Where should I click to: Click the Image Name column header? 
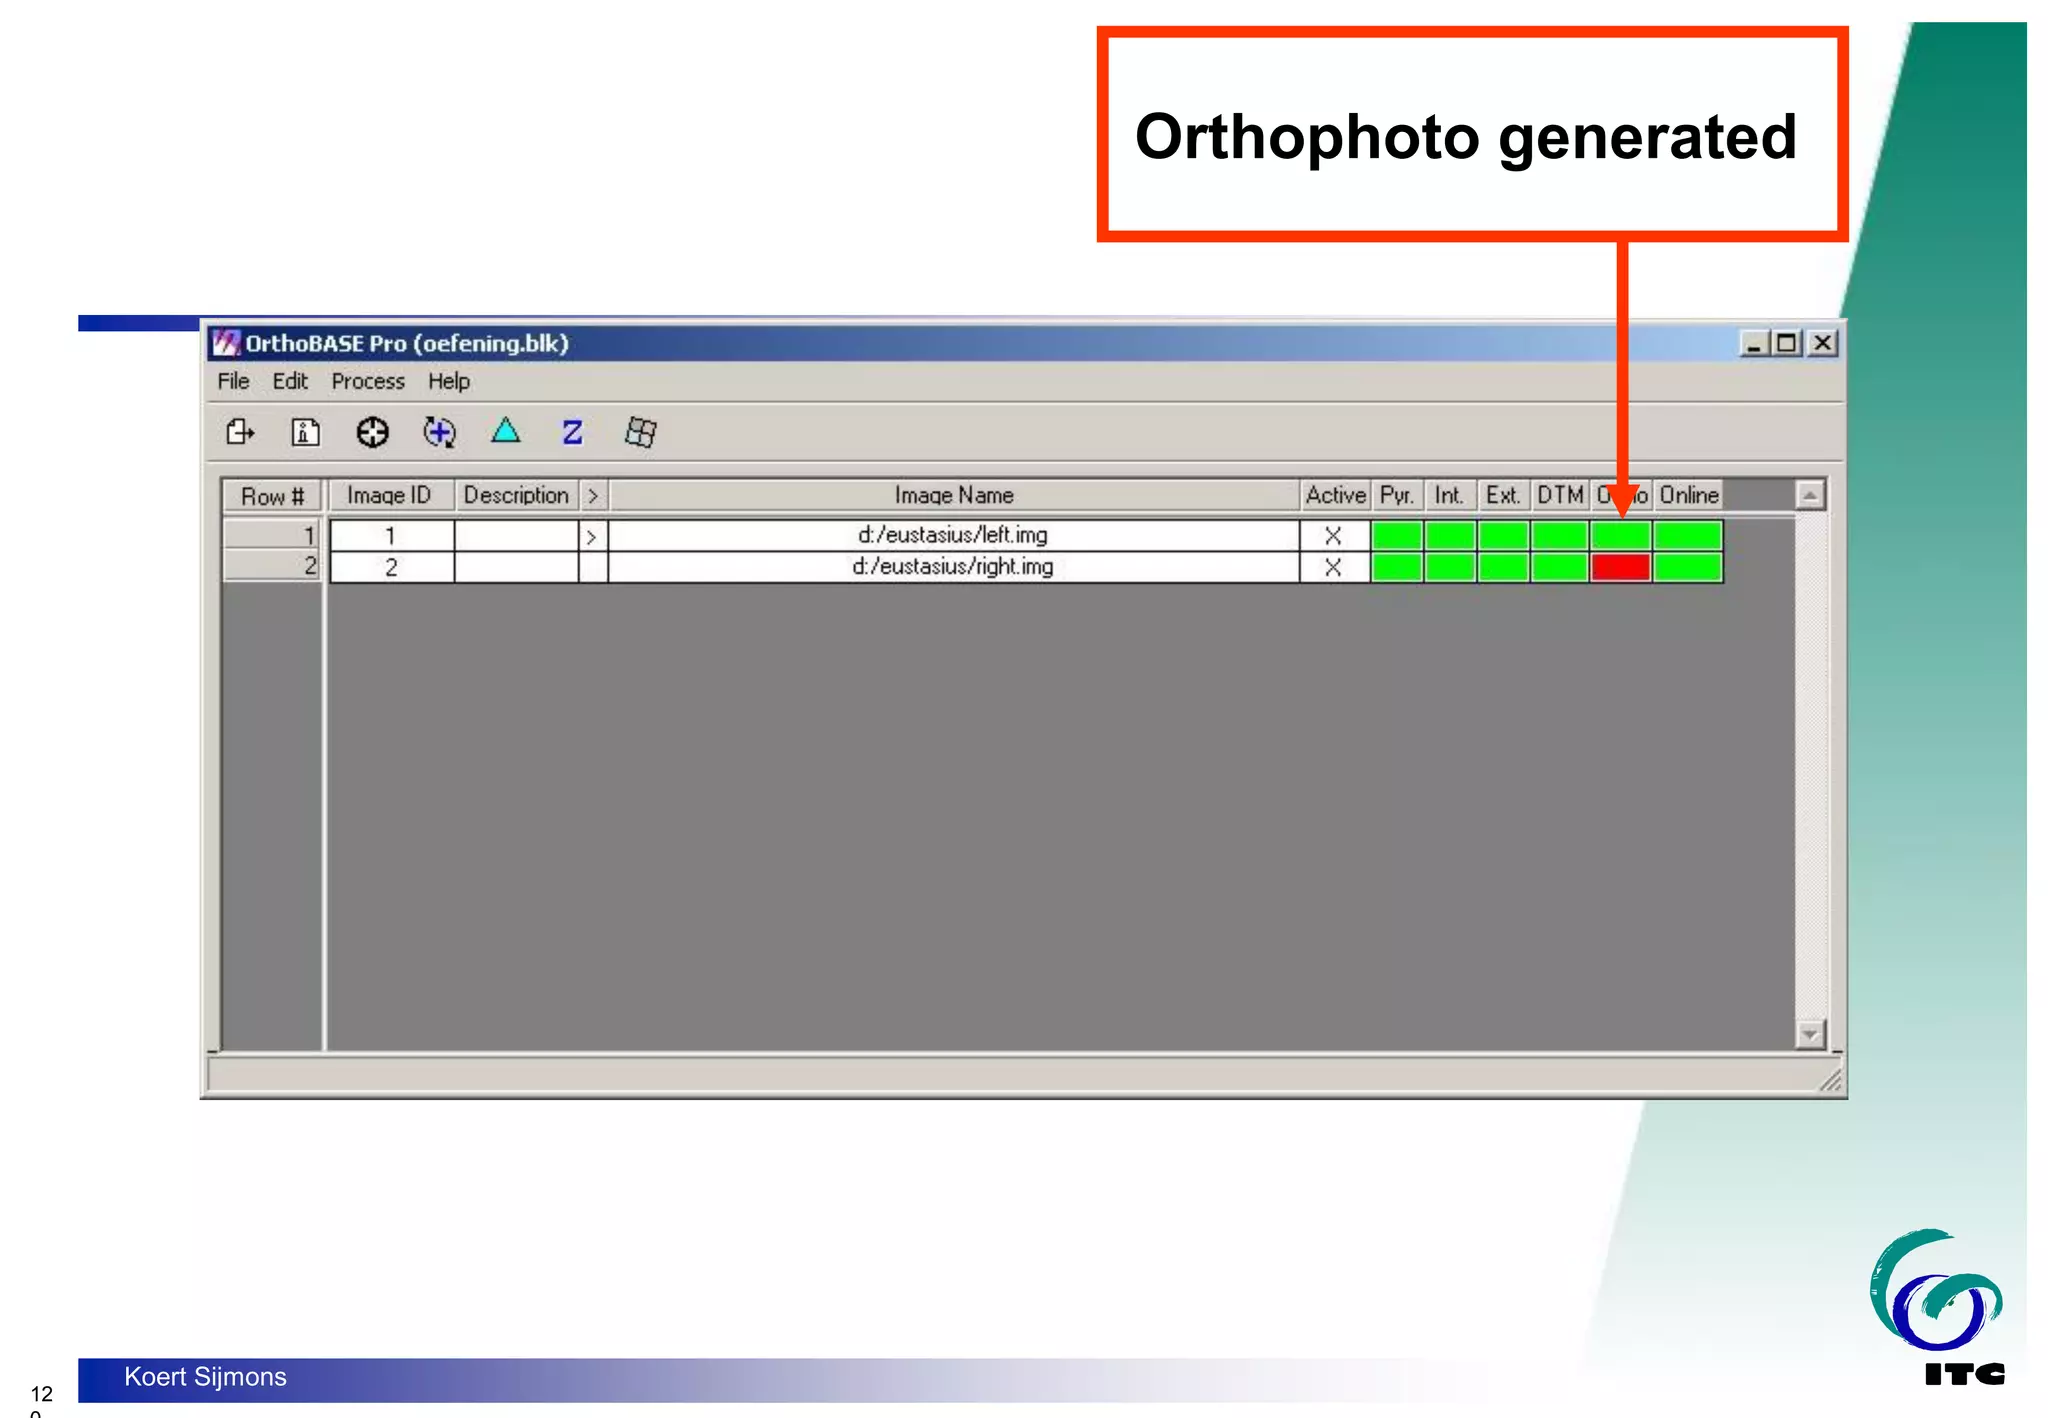pos(953,495)
